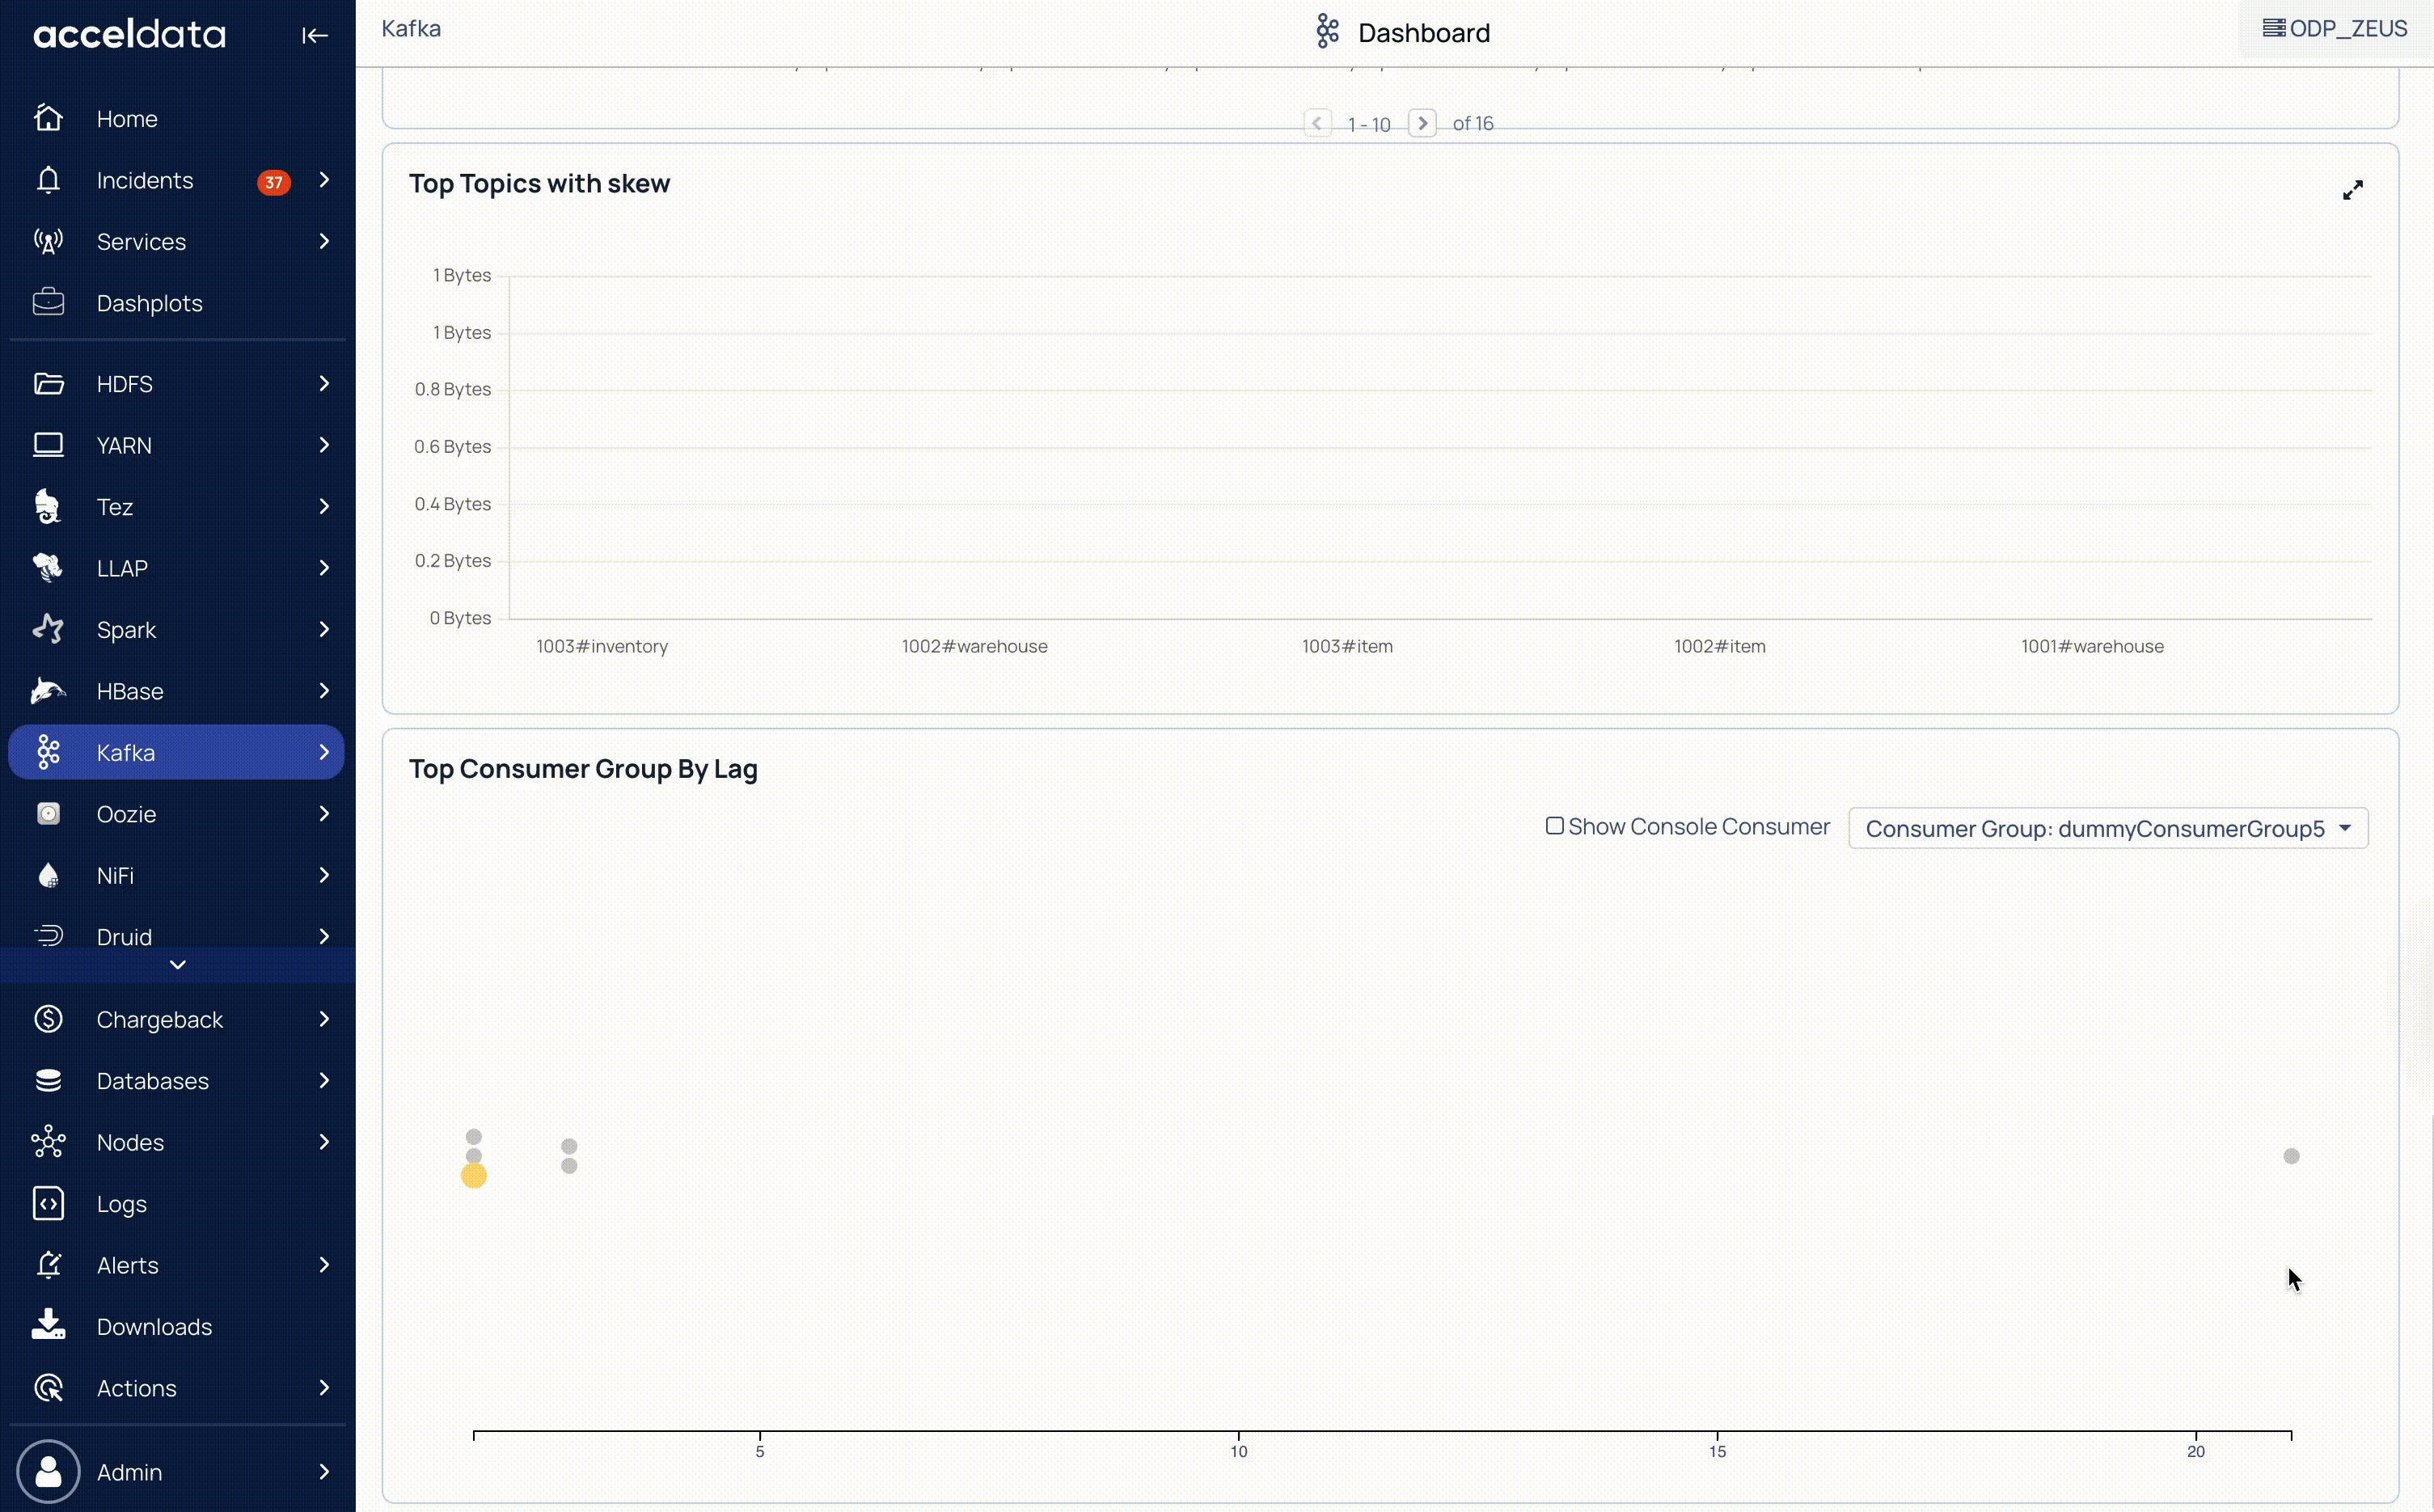This screenshot has width=2434, height=1512.
Task: Collapse the sidebar with arrow icon
Action: [x=315, y=36]
